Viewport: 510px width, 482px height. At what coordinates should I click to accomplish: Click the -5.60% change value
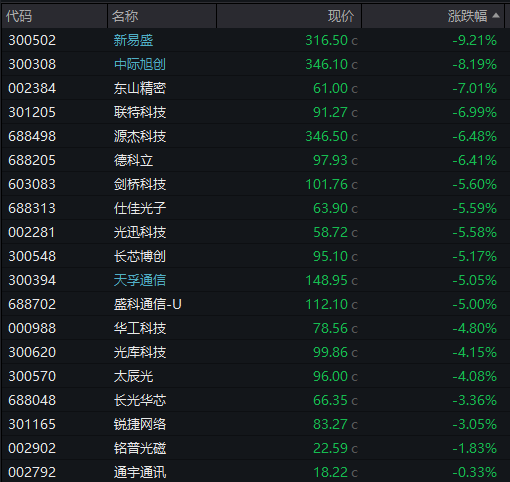click(x=475, y=184)
